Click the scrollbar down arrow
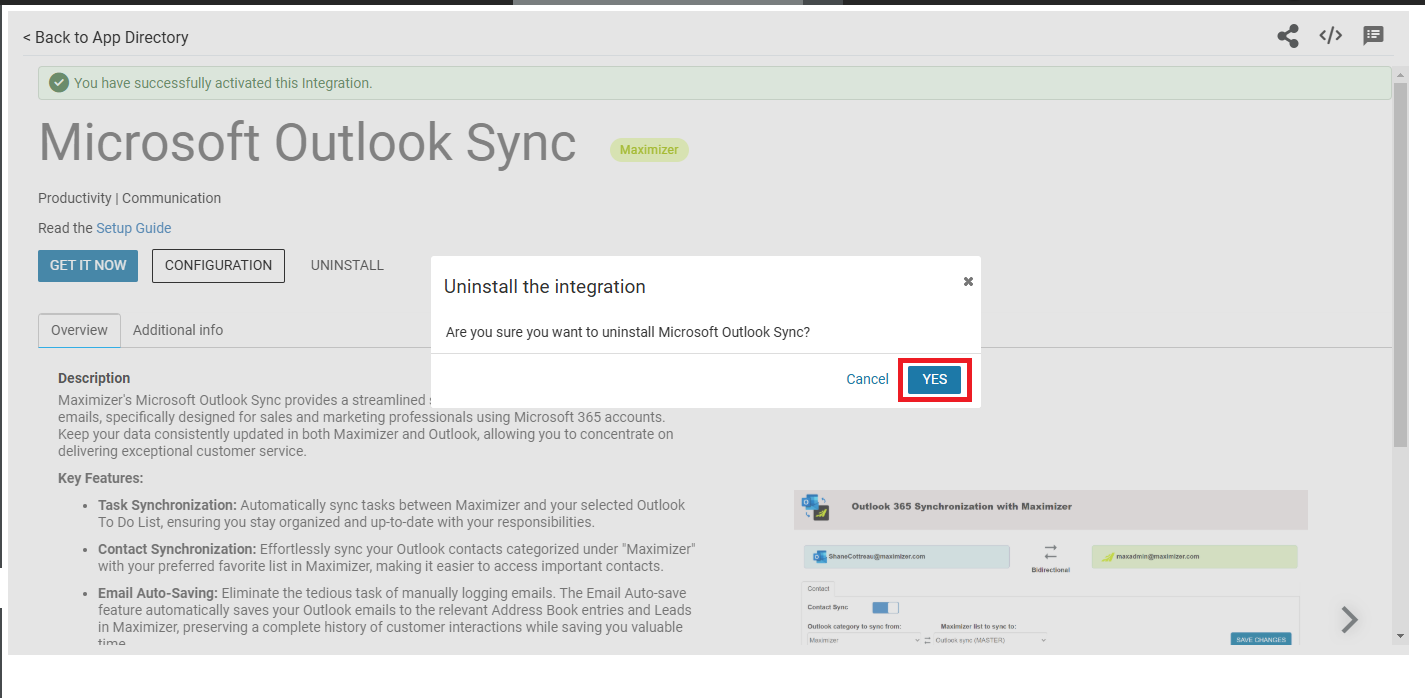This screenshot has height=698, width=1425. coord(1400,635)
